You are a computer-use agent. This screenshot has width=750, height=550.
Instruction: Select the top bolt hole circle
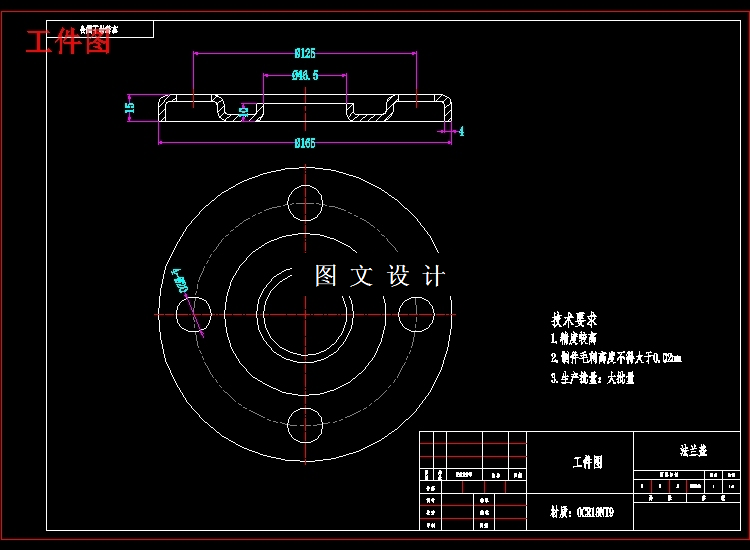[x=305, y=203]
